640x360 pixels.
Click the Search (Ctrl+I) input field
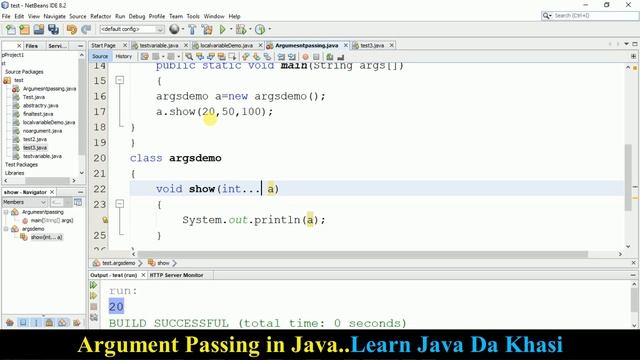pyautogui.click(x=596, y=16)
